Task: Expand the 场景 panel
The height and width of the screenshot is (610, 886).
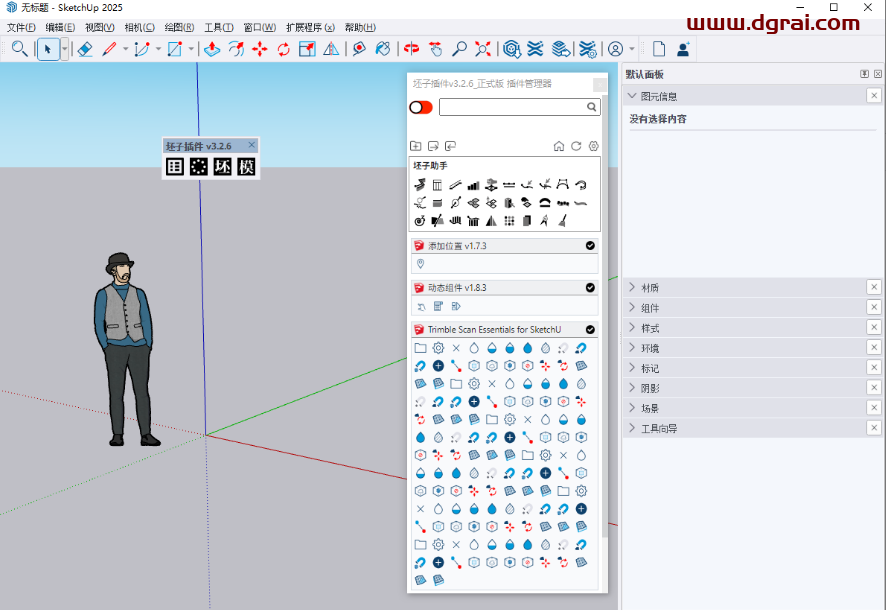Action: (632, 408)
